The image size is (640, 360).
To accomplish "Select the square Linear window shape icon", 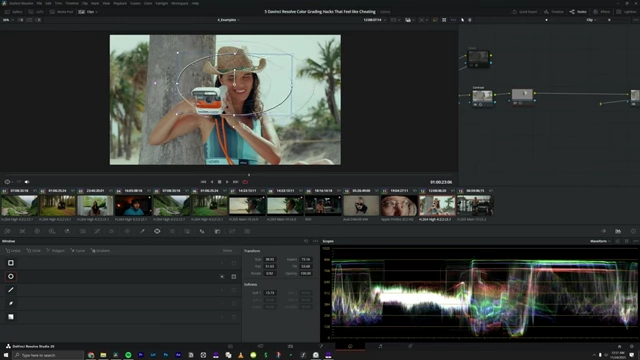I will click(x=11, y=263).
